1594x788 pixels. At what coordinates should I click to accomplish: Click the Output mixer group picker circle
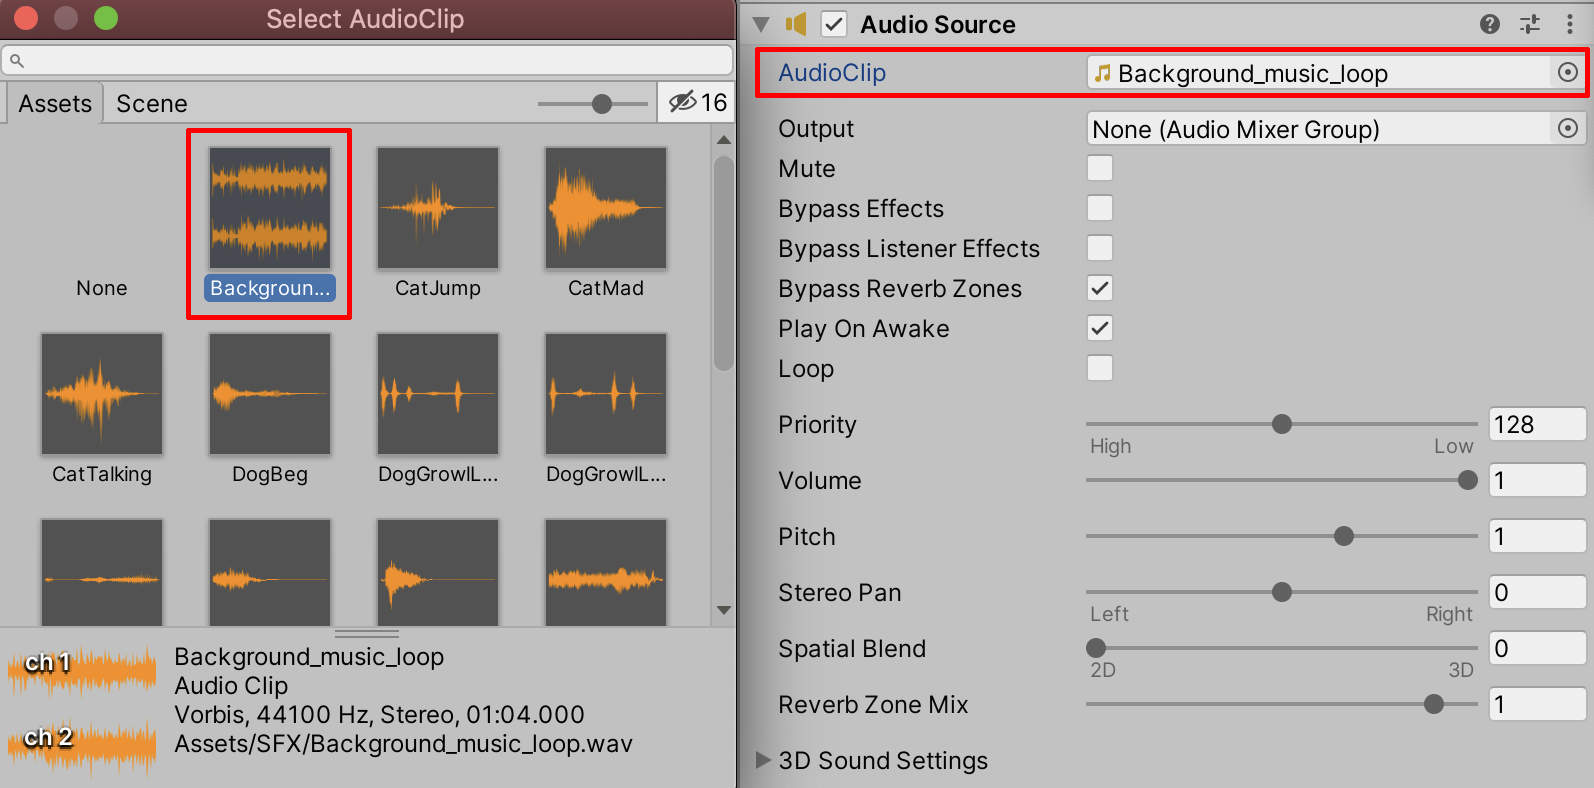pyautogui.click(x=1568, y=128)
